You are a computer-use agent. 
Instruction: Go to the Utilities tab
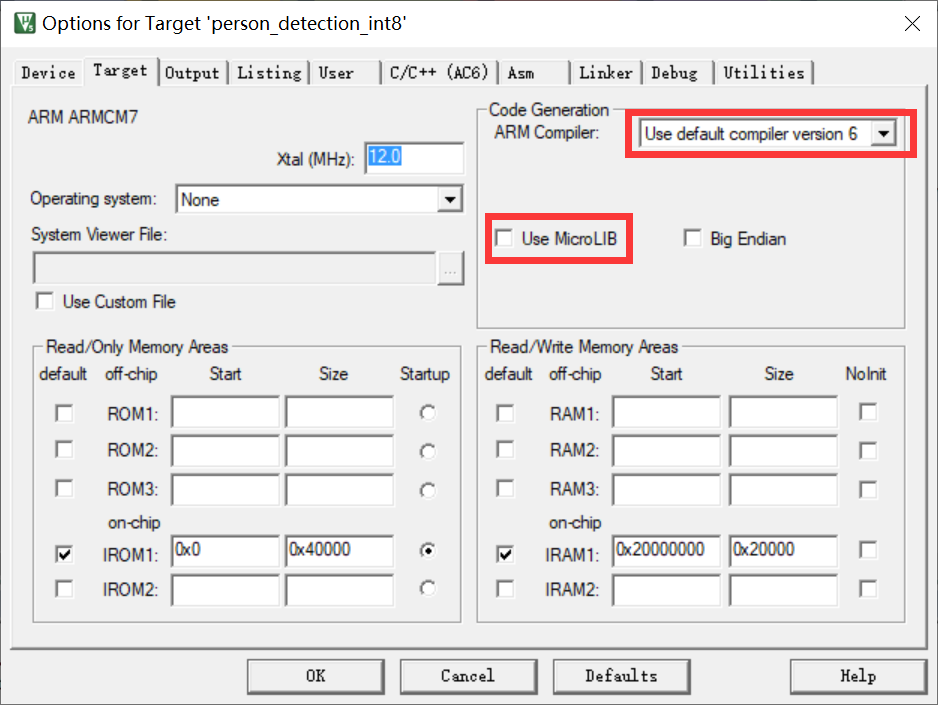pyautogui.click(x=764, y=73)
